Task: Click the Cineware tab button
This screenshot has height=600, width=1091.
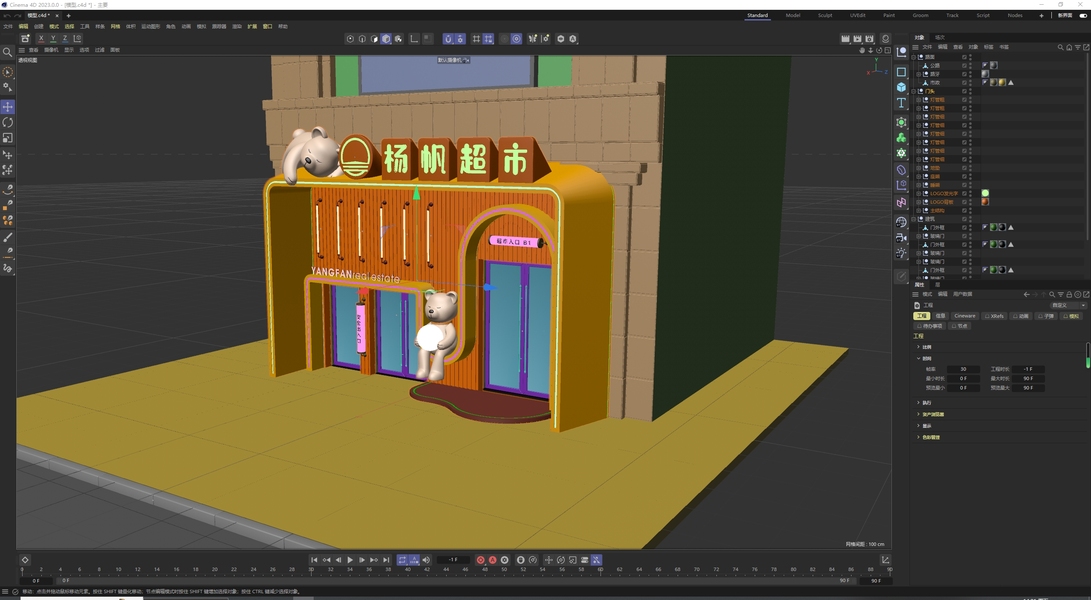Action: (964, 316)
